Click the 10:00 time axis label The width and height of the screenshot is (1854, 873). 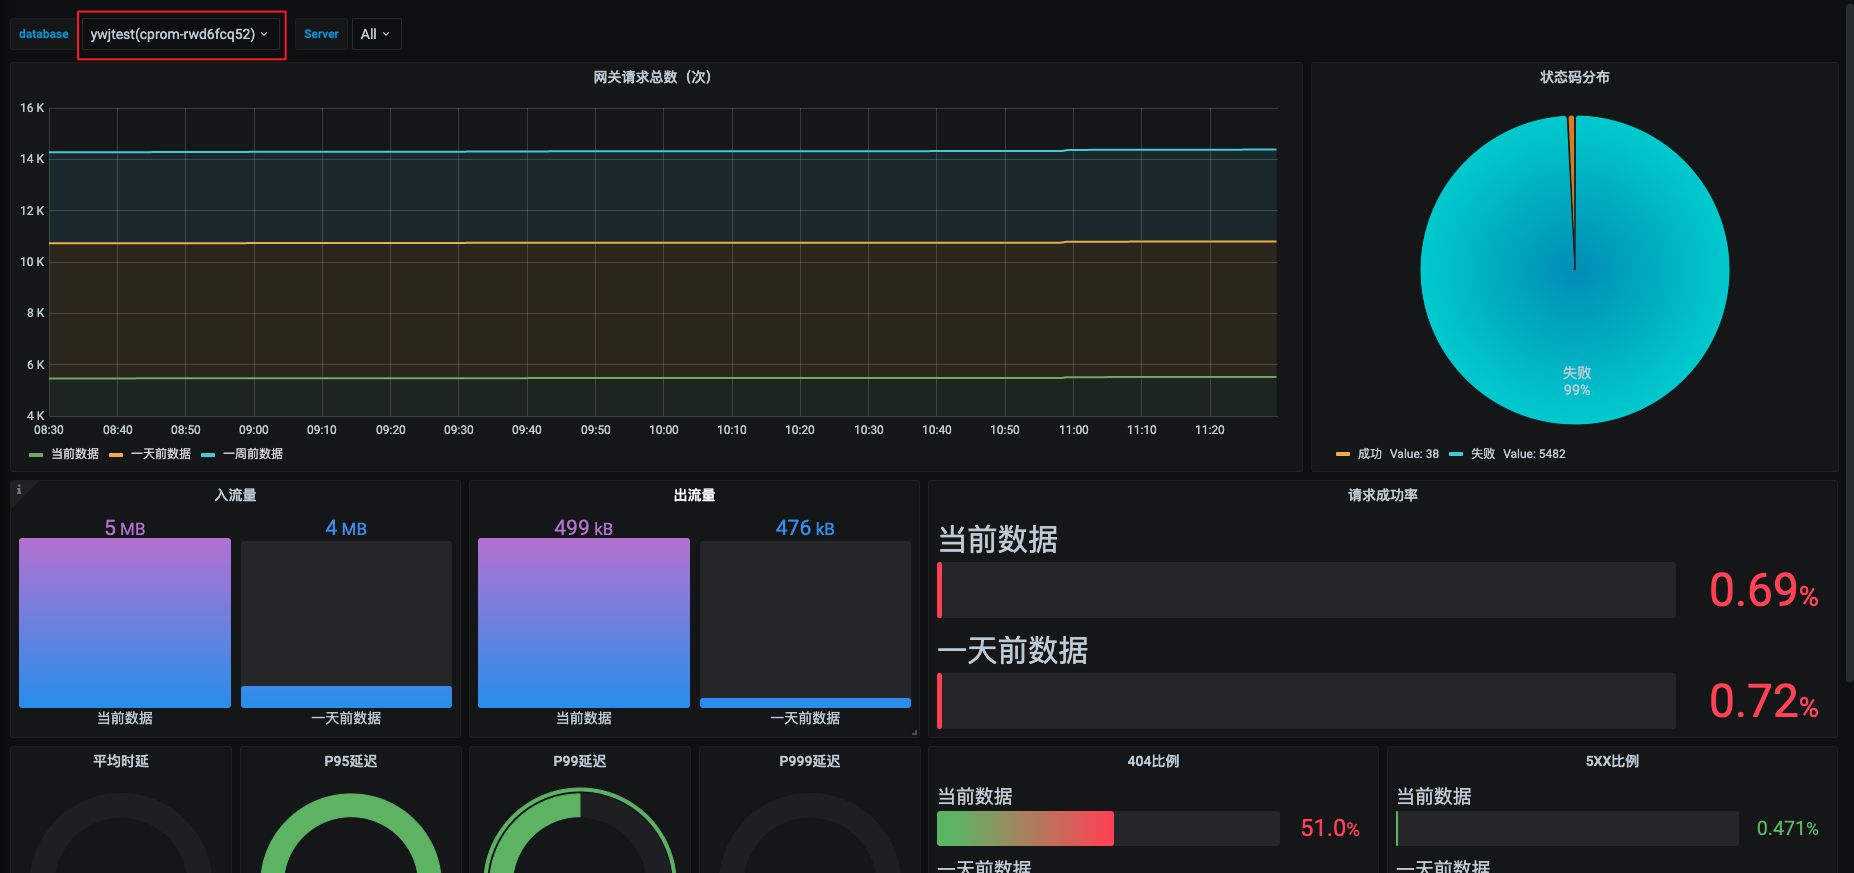pos(664,430)
